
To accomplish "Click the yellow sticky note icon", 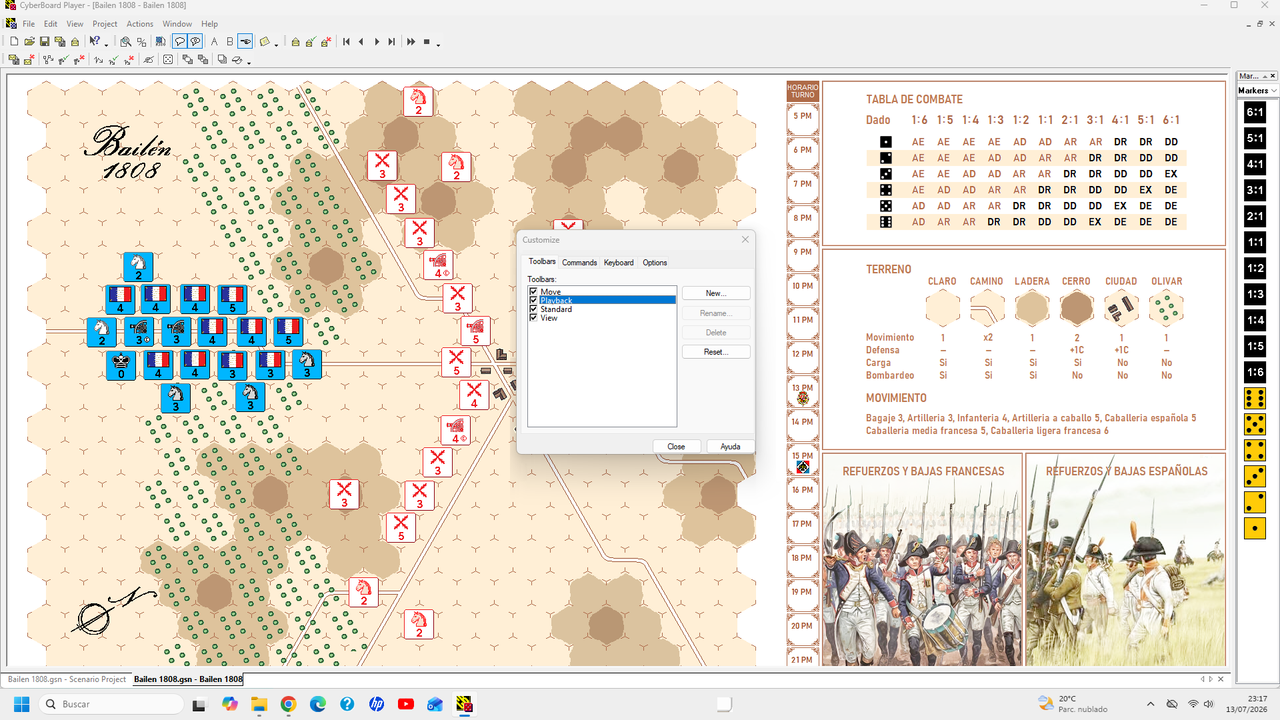I will tap(265, 41).
